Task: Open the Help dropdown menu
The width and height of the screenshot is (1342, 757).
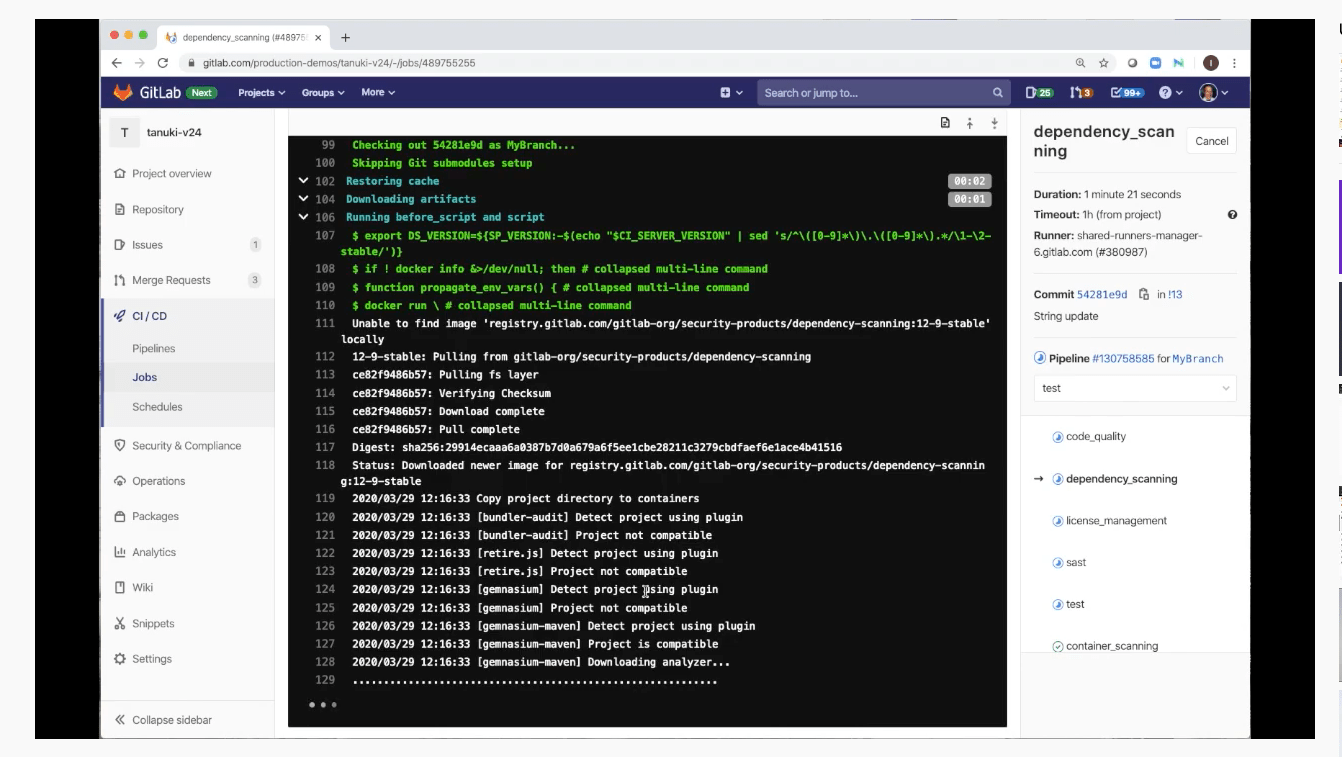Action: click(x=1170, y=93)
